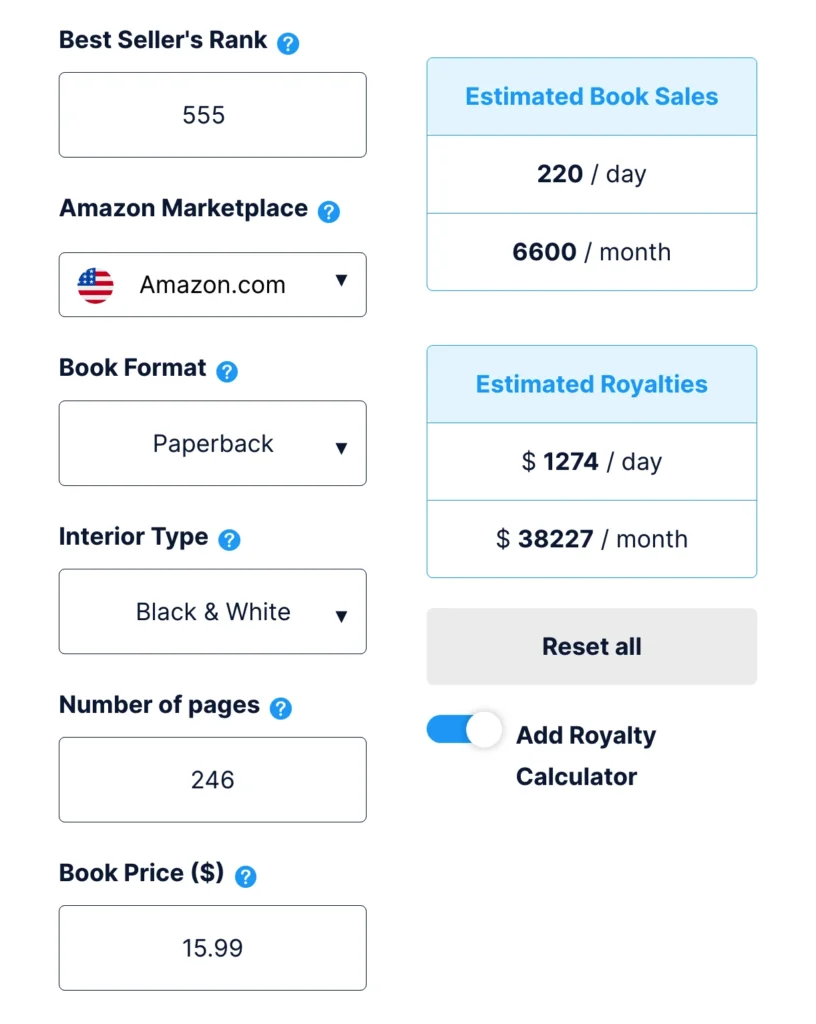Select the Number of pages input
816x1024 pixels.
(x=213, y=780)
